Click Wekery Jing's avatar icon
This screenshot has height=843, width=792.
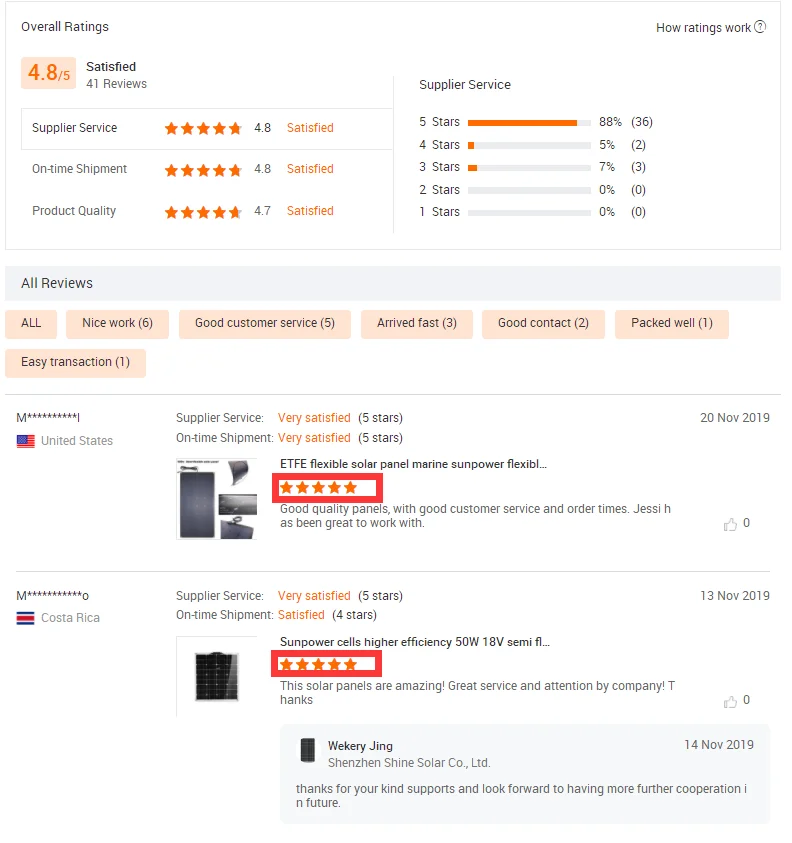click(308, 750)
